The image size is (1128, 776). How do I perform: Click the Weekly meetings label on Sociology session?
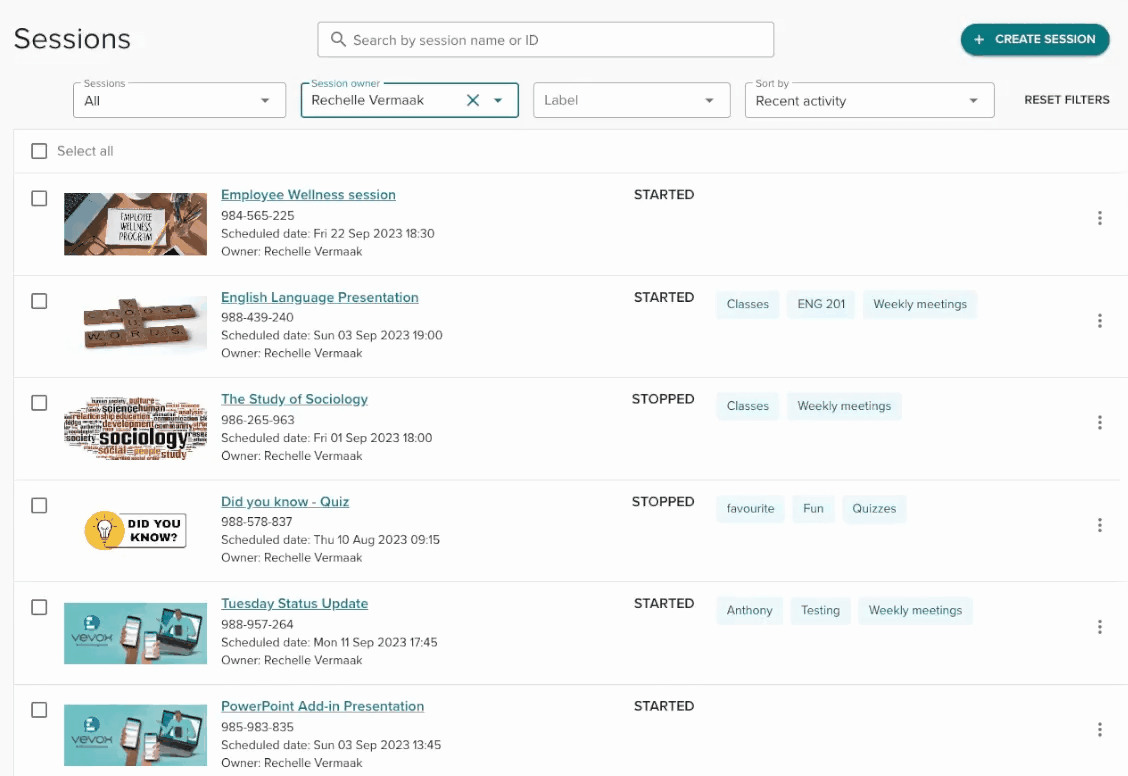pyautogui.click(x=843, y=406)
